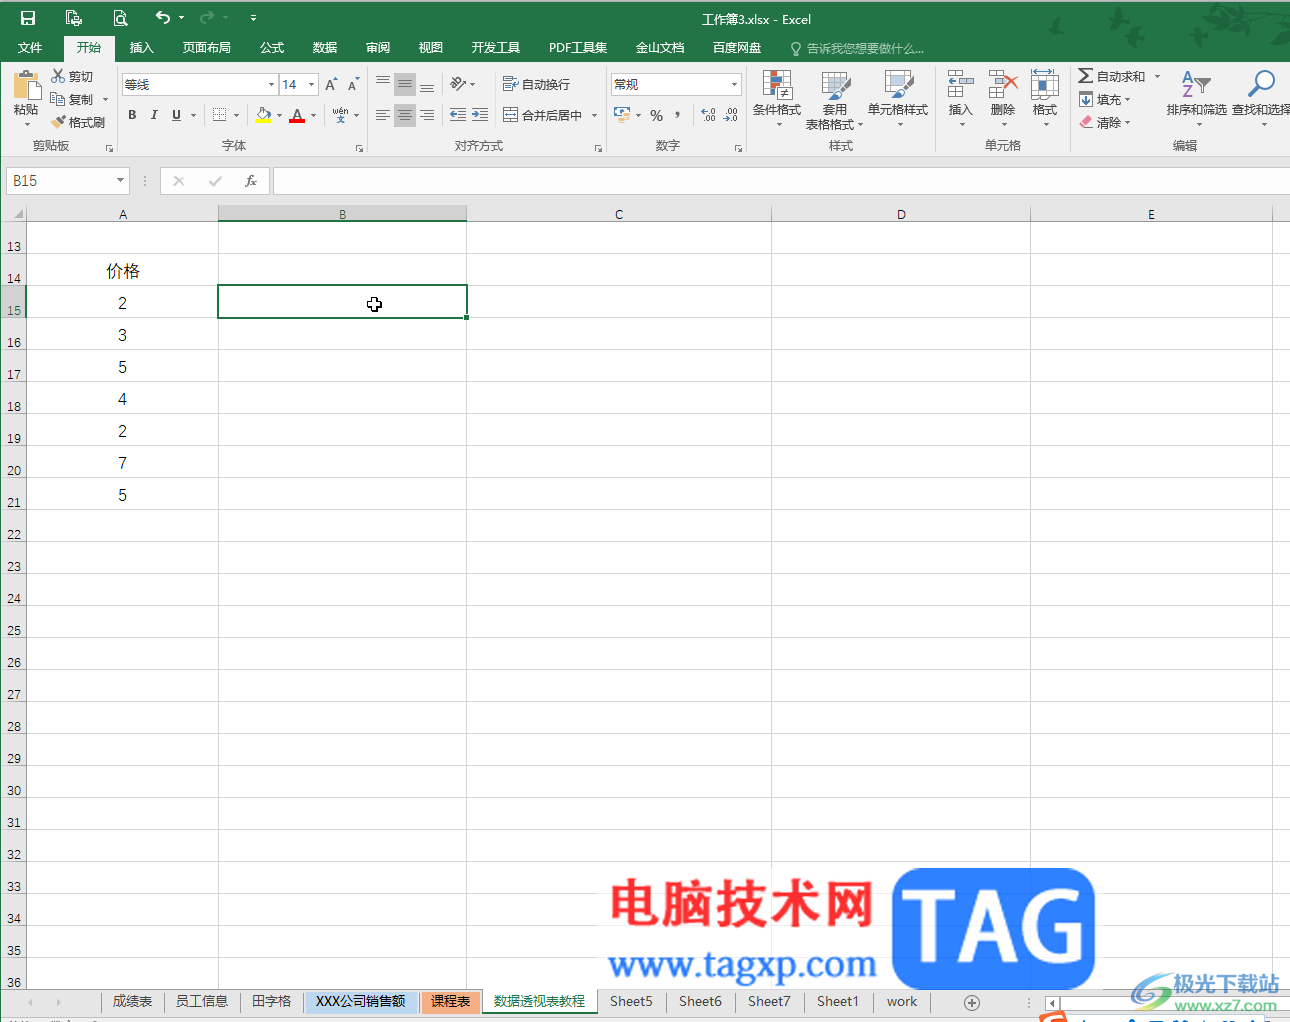
Task: Click the align left icon
Action: tap(383, 115)
